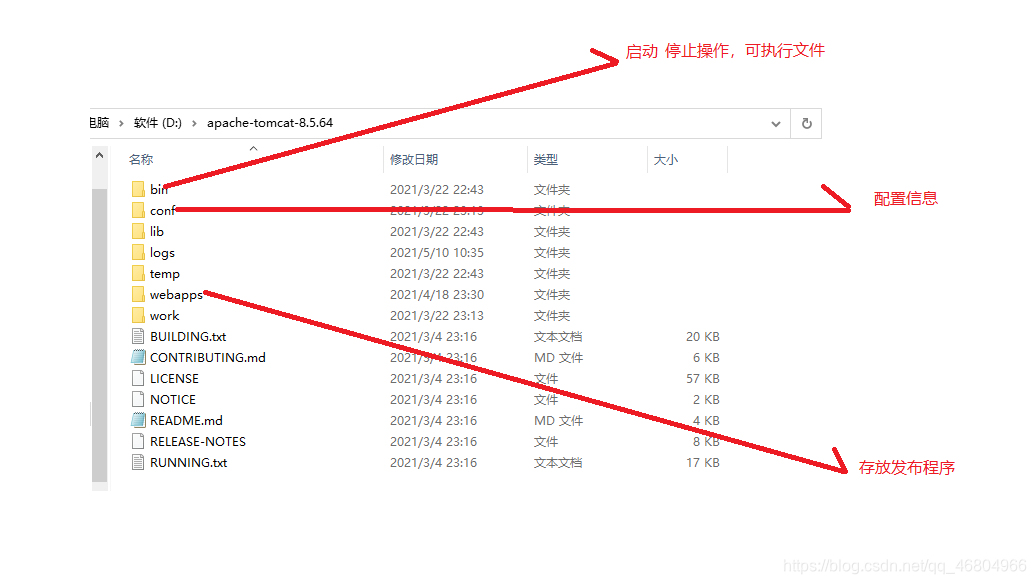Select the temp folder icon
1036x584 pixels.
click(138, 274)
